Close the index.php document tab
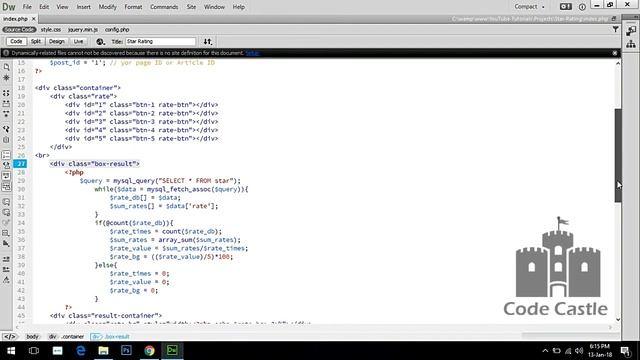 [x=34, y=19]
